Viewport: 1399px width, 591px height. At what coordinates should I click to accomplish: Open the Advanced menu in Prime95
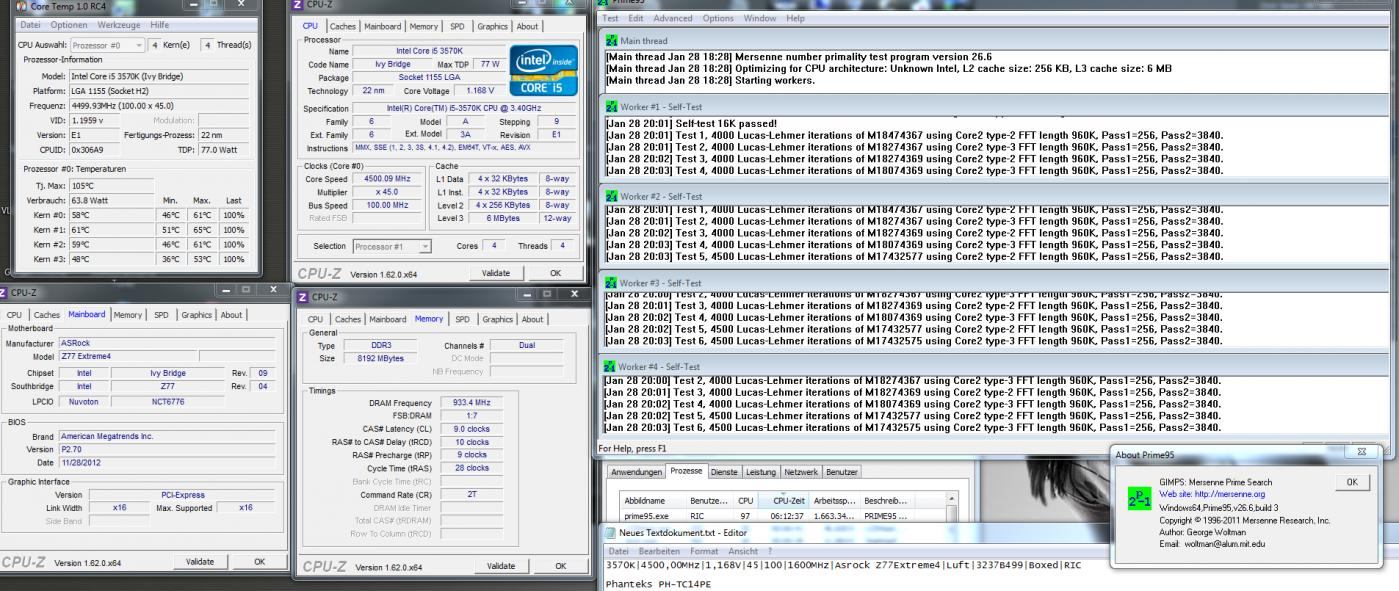pyautogui.click(x=673, y=18)
